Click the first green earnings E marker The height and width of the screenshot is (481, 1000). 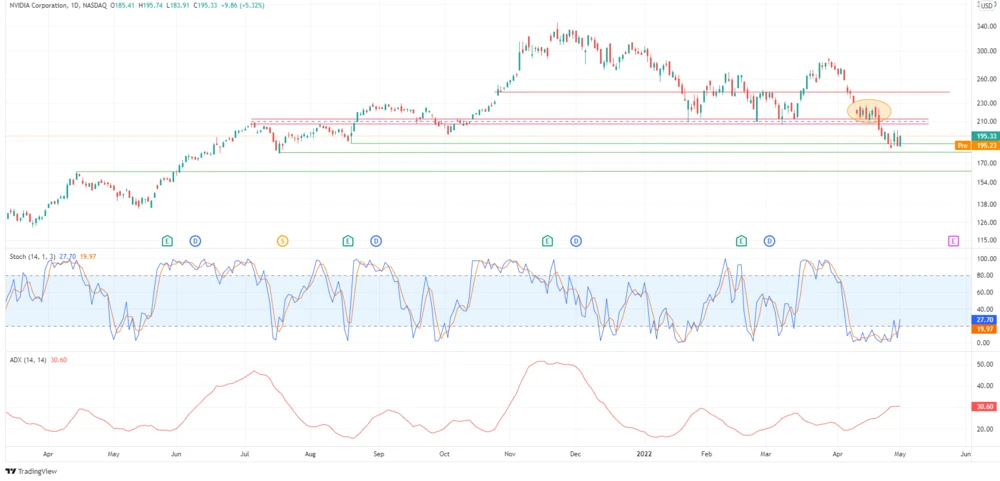coord(167,241)
